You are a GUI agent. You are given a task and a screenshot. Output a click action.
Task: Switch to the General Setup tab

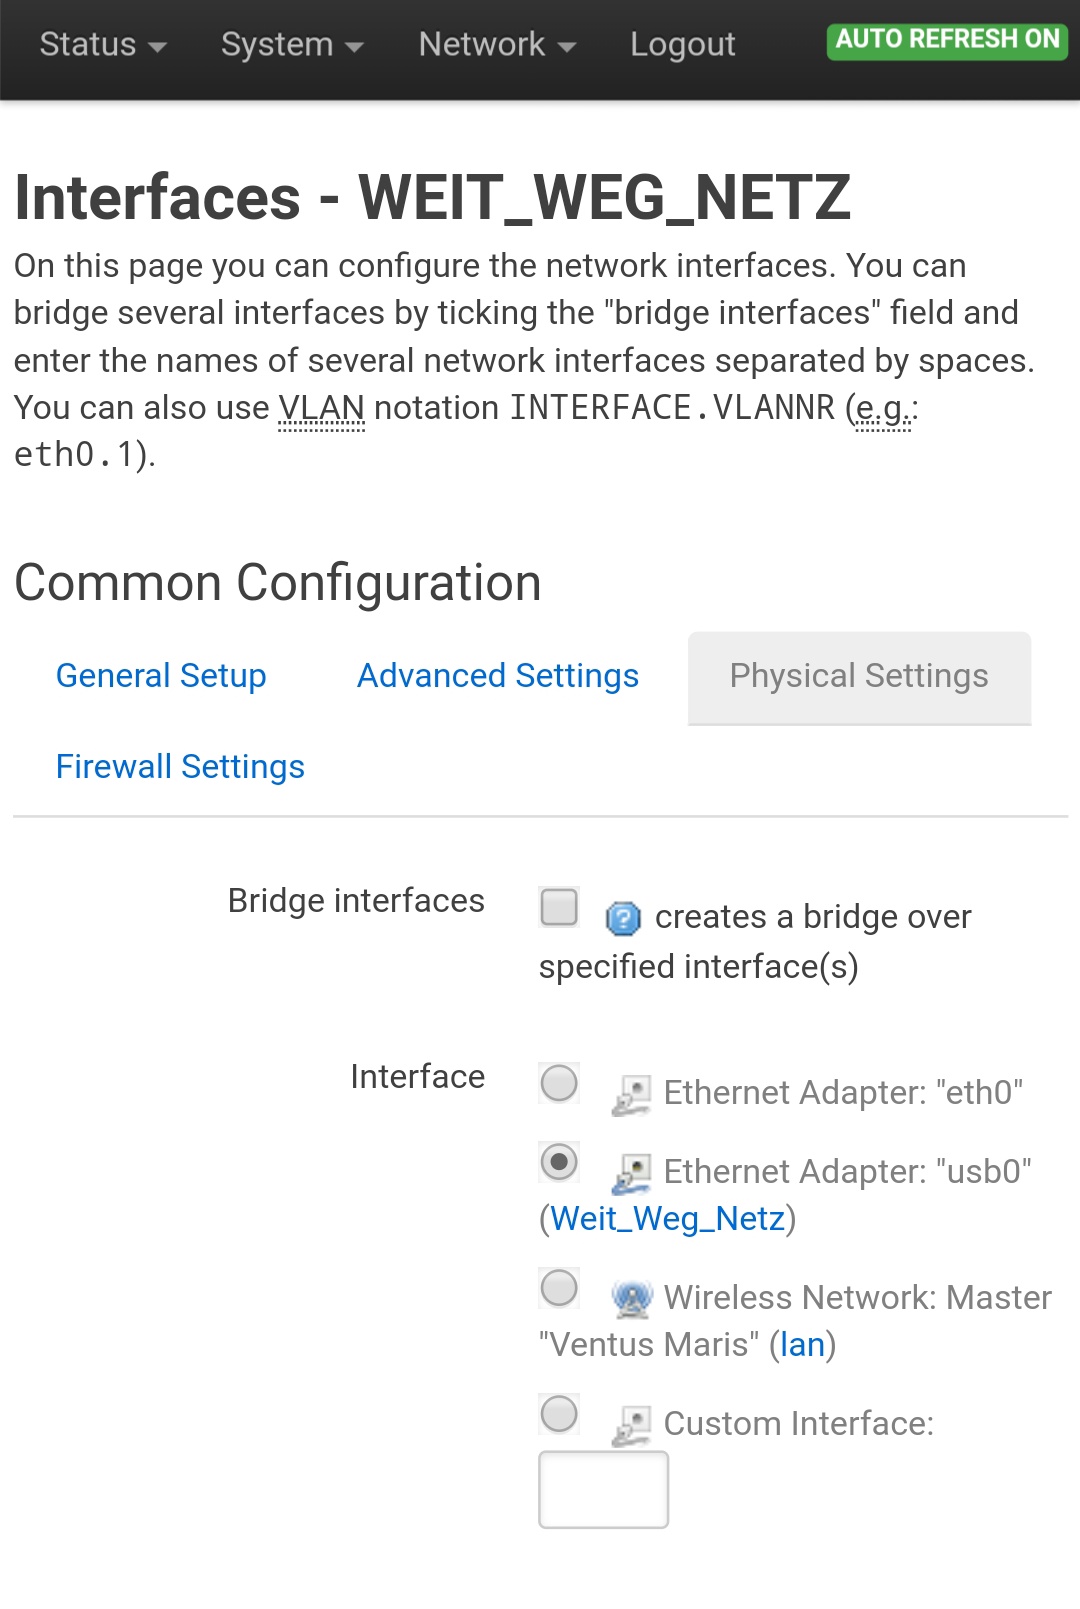coord(161,676)
